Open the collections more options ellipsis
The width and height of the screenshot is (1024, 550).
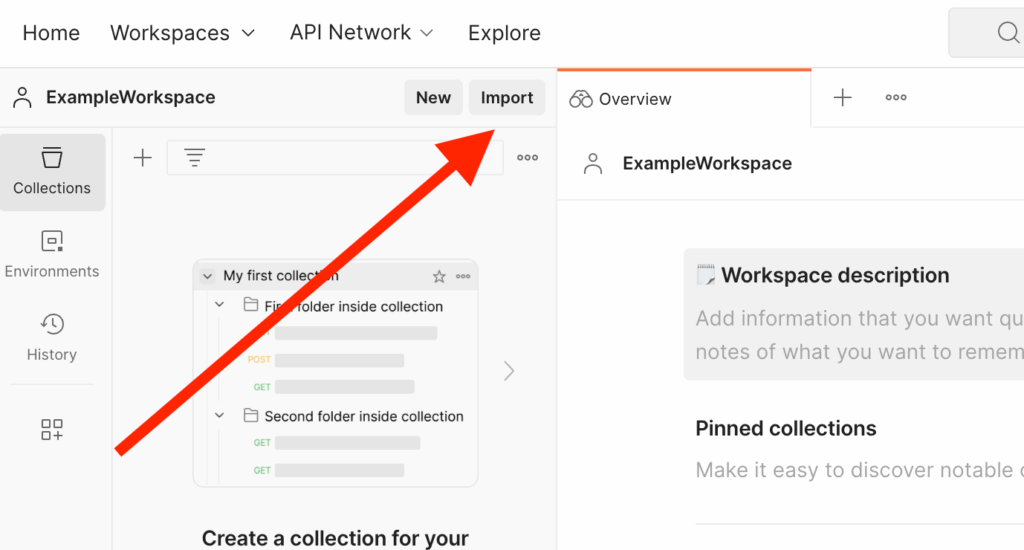[527, 158]
